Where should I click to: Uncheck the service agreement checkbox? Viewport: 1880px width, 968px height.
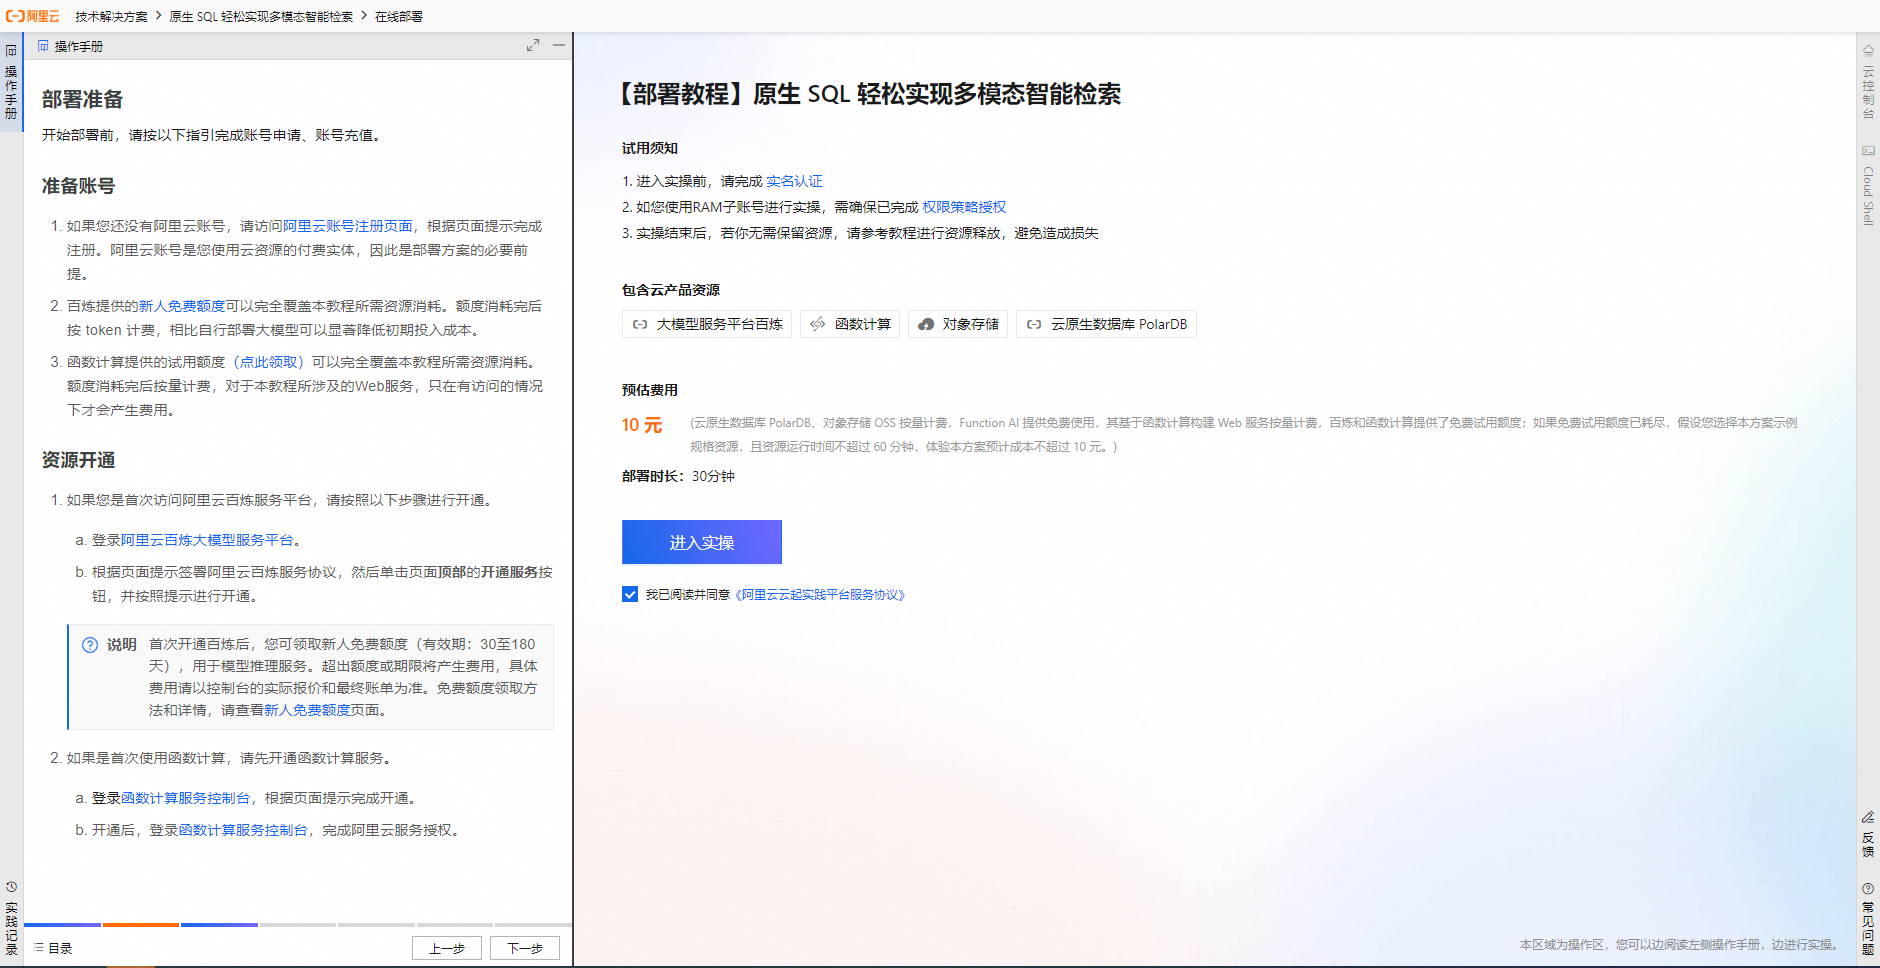point(629,594)
